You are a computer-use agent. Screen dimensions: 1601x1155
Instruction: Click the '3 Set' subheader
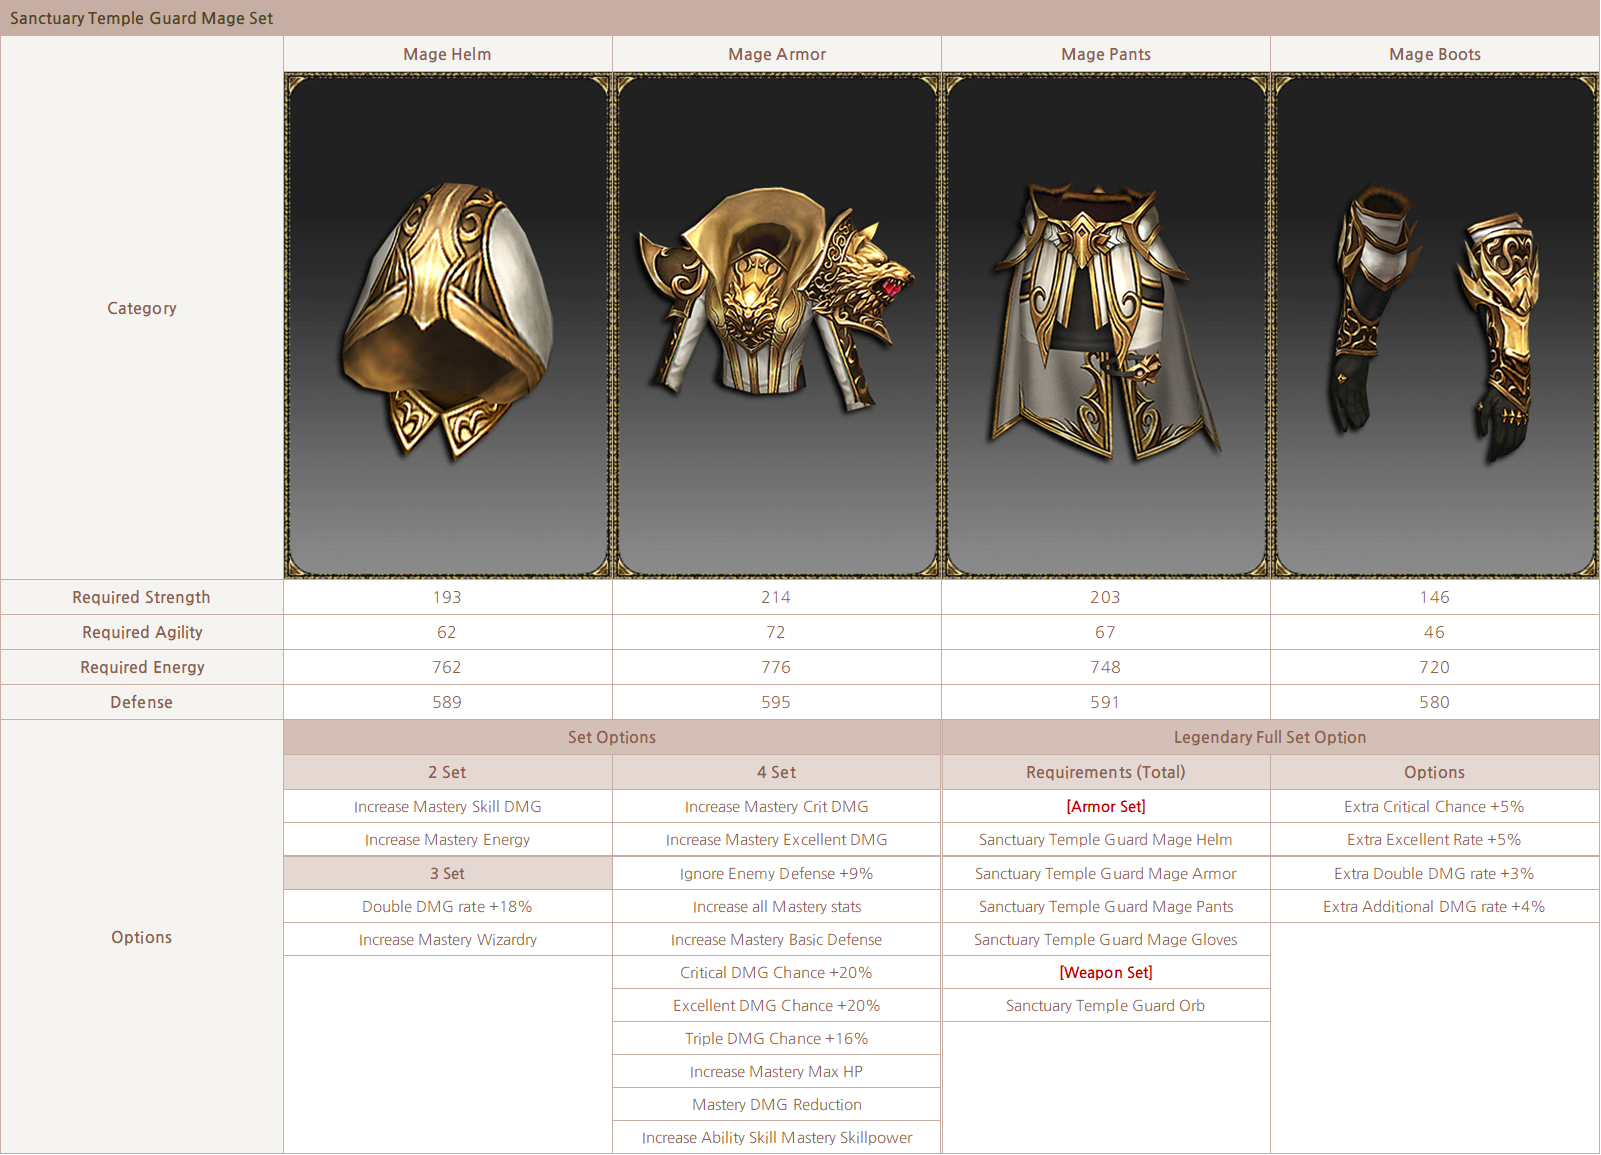[447, 873]
